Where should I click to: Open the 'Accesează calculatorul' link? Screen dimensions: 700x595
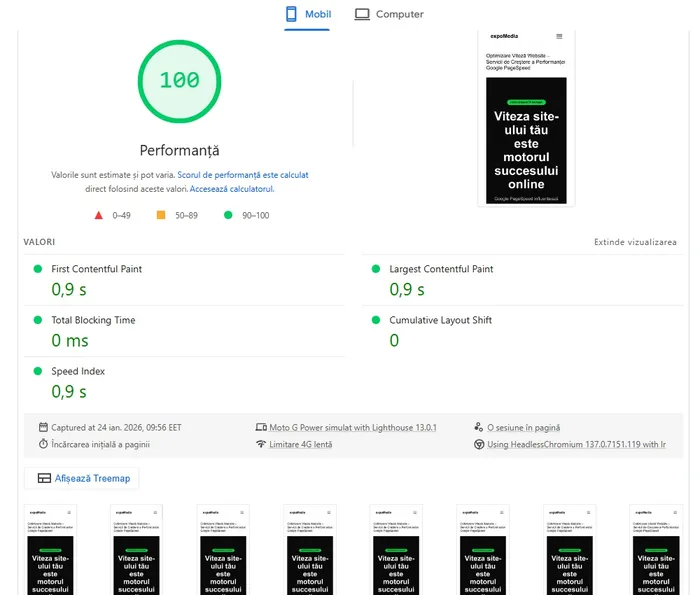click(x=232, y=189)
